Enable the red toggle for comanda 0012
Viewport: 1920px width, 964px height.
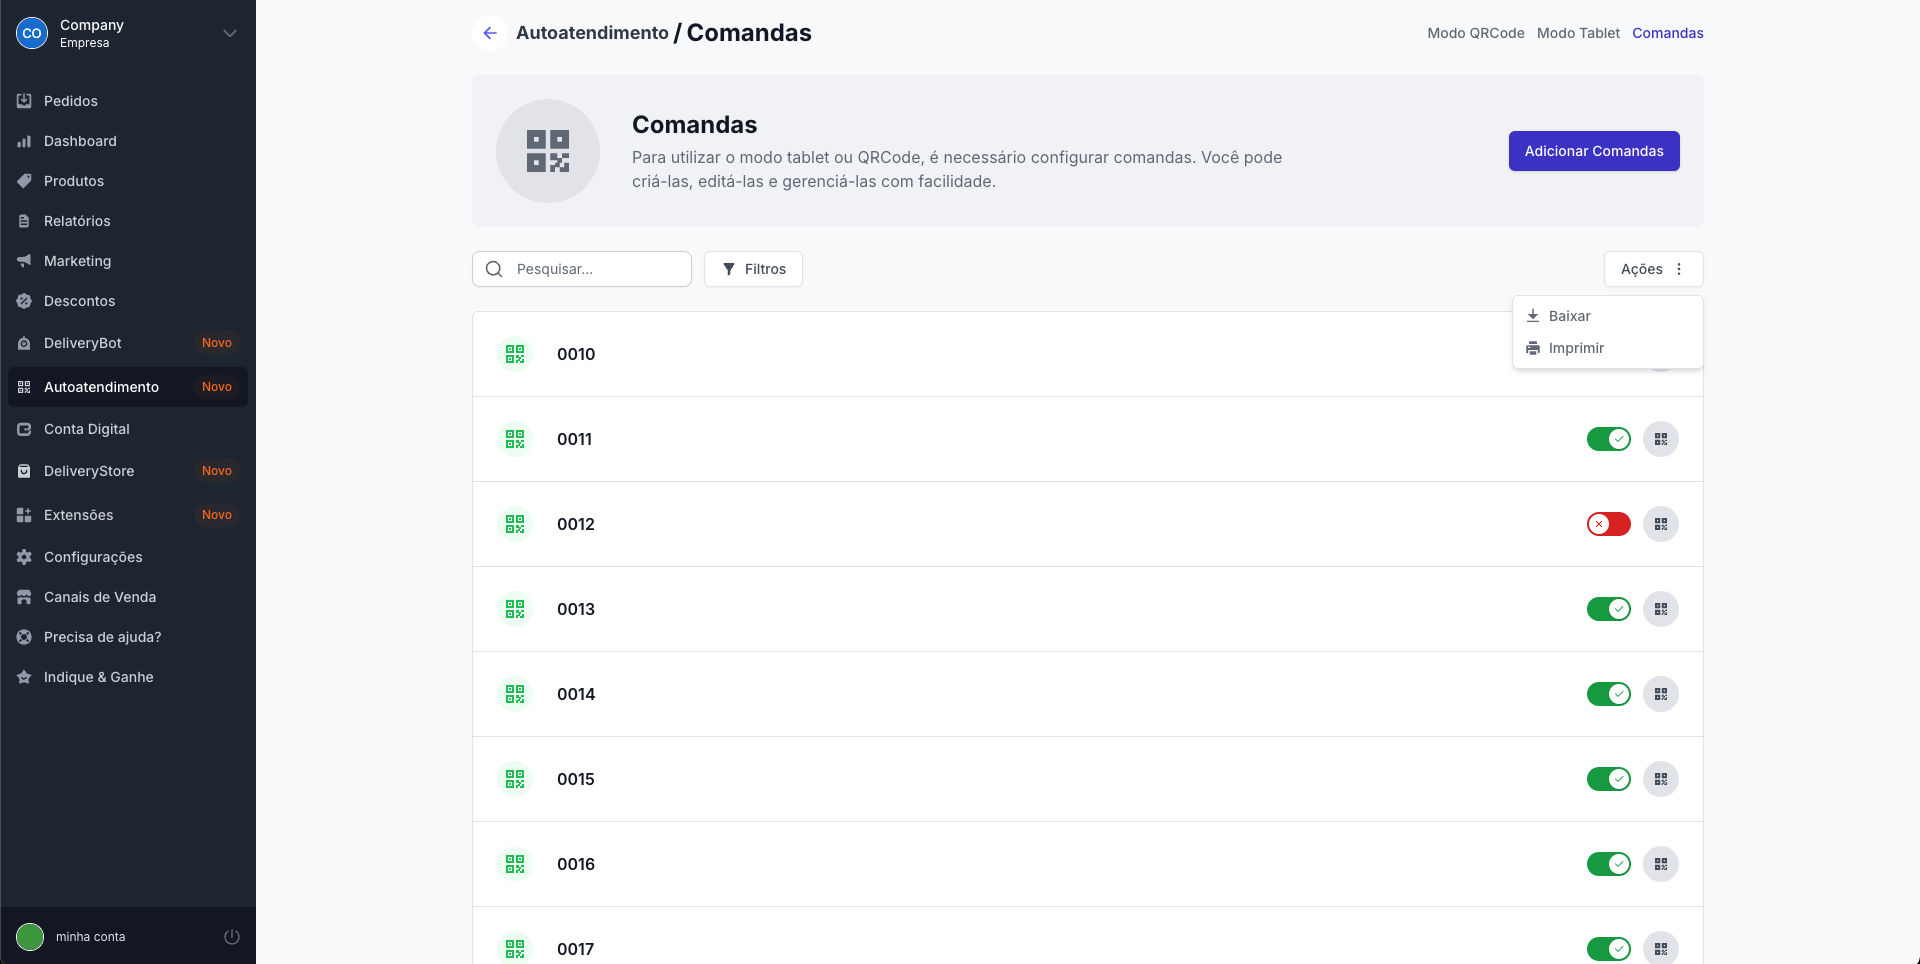[x=1608, y=524]
